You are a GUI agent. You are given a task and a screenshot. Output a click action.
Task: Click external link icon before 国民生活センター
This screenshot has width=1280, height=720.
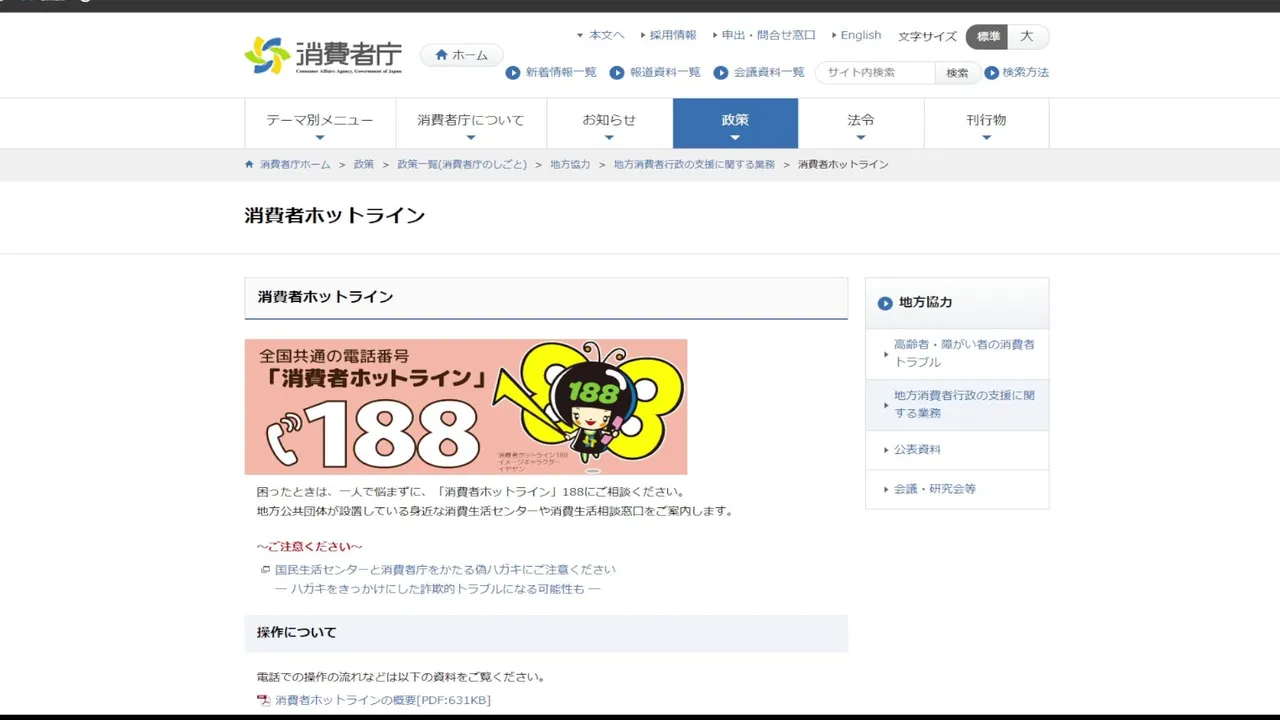click(x=265, y=570)
